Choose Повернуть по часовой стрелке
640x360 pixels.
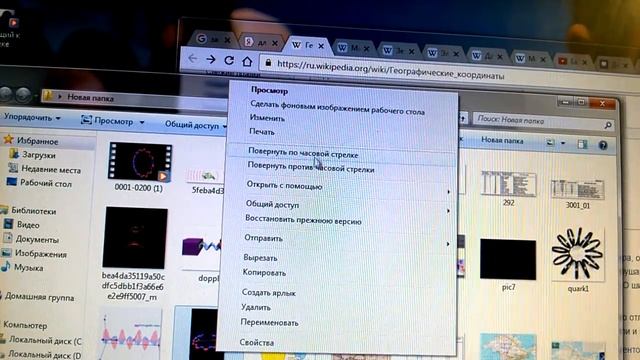point(303,153)
